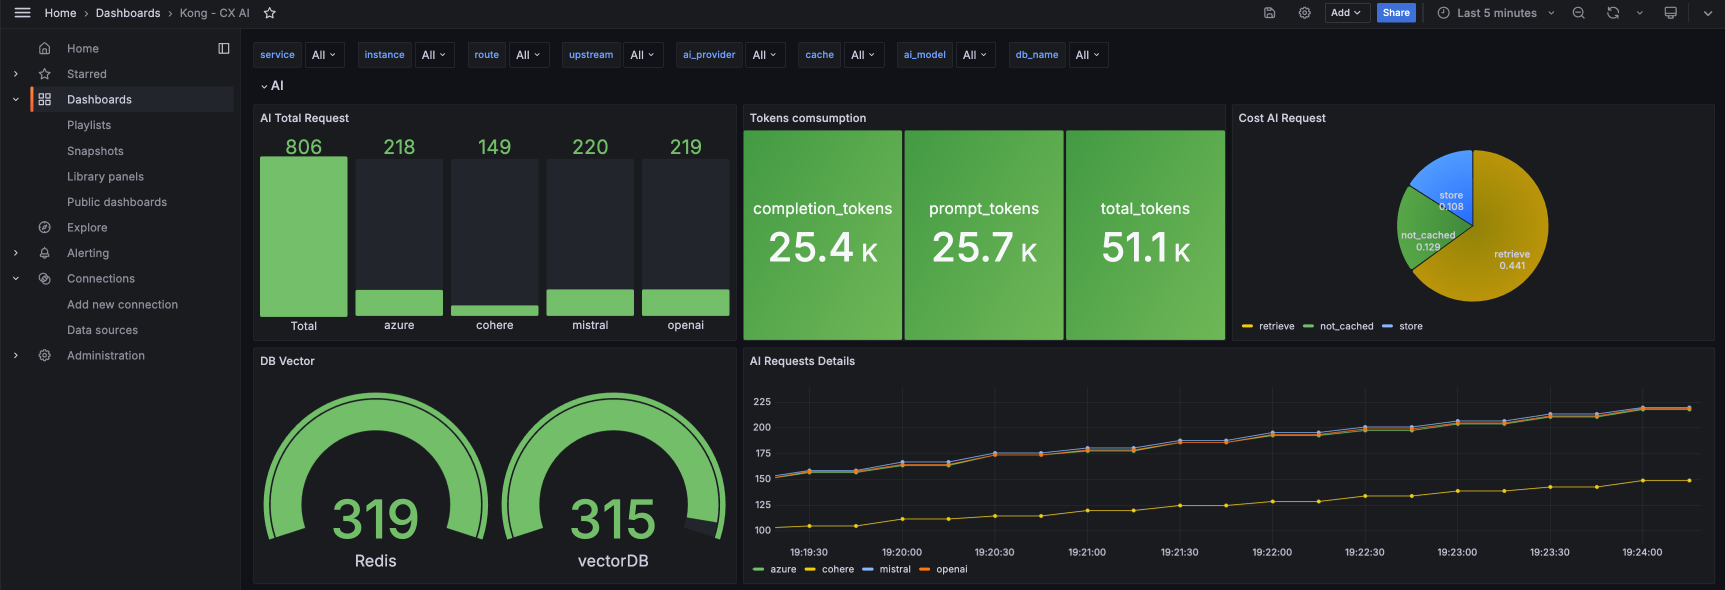Click the AI Requests Details panel title
Image resolution: width=1725 pixels, height=590 pixels.
point(802,361)
